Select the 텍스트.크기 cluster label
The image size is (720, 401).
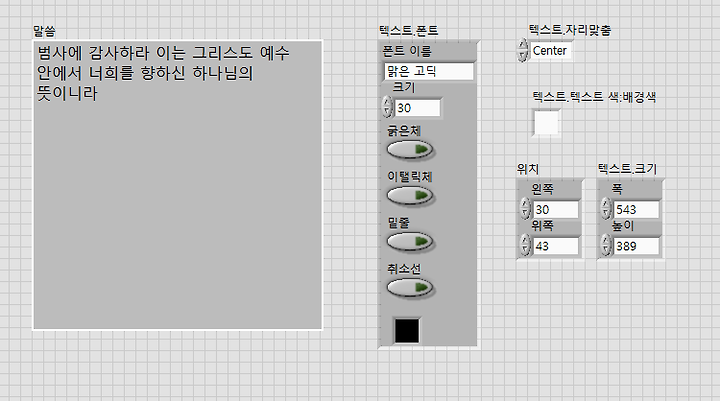tap(627, 169)
